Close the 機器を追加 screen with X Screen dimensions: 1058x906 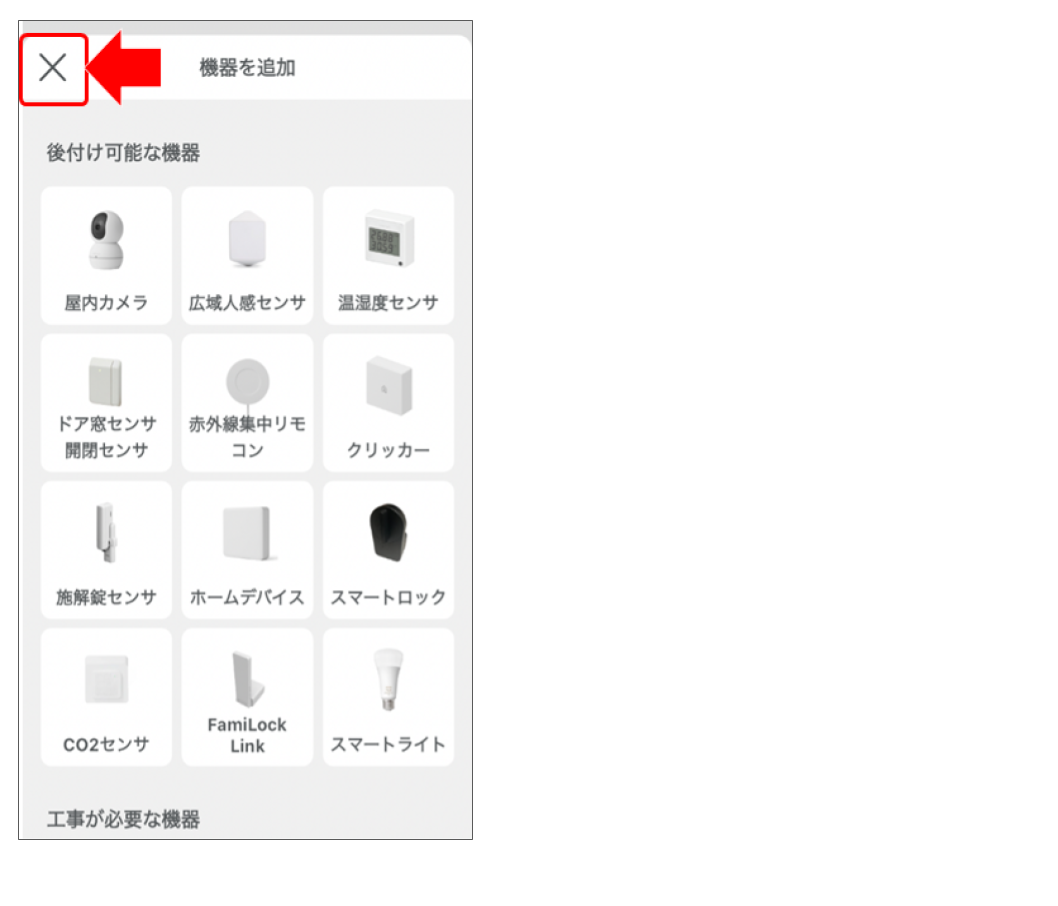53,68
